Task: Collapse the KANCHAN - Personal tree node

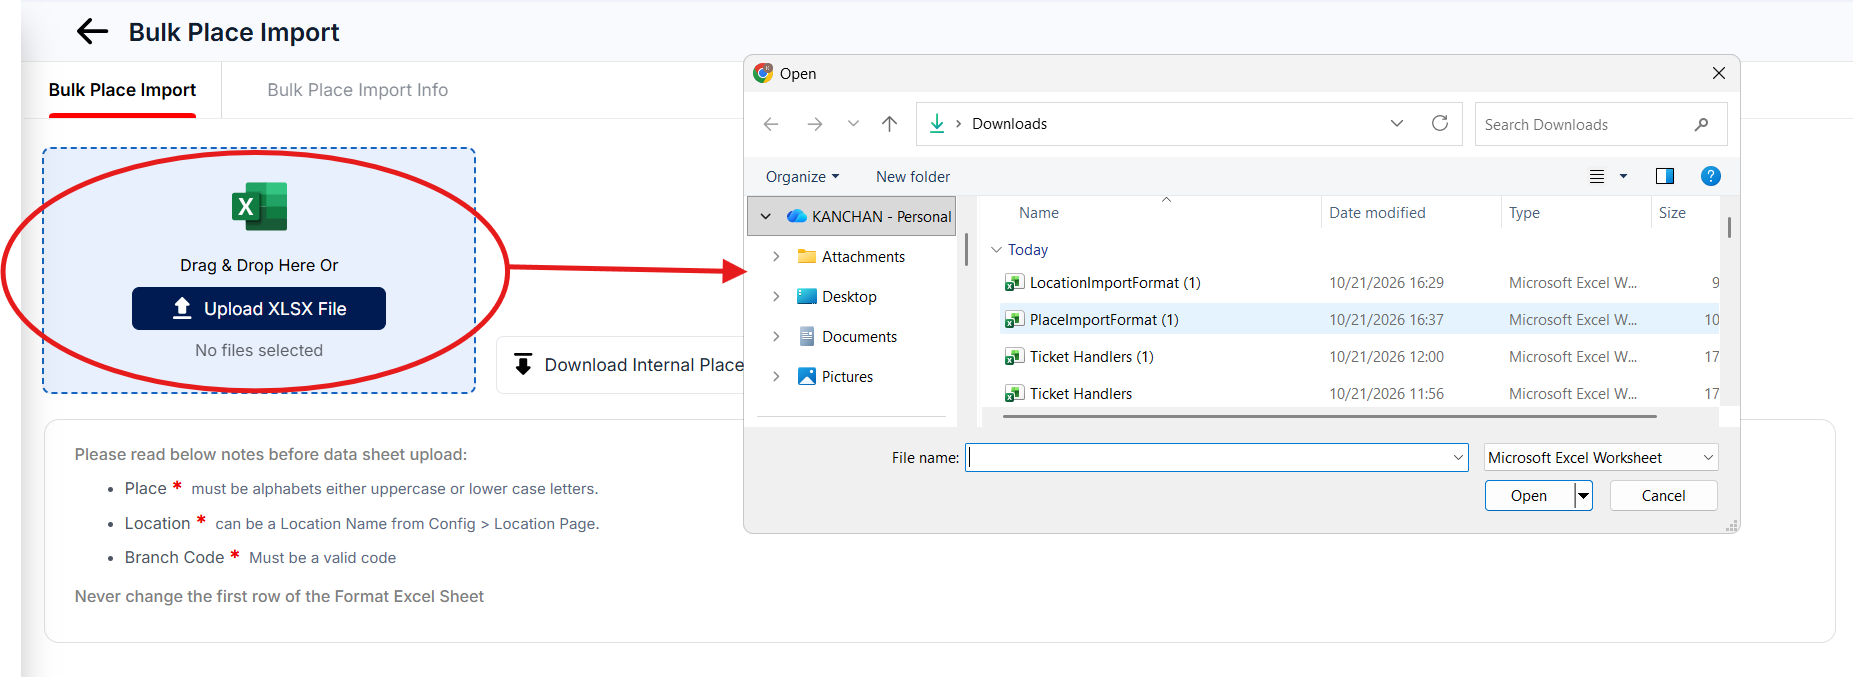Action: click(x=766, y=216)
